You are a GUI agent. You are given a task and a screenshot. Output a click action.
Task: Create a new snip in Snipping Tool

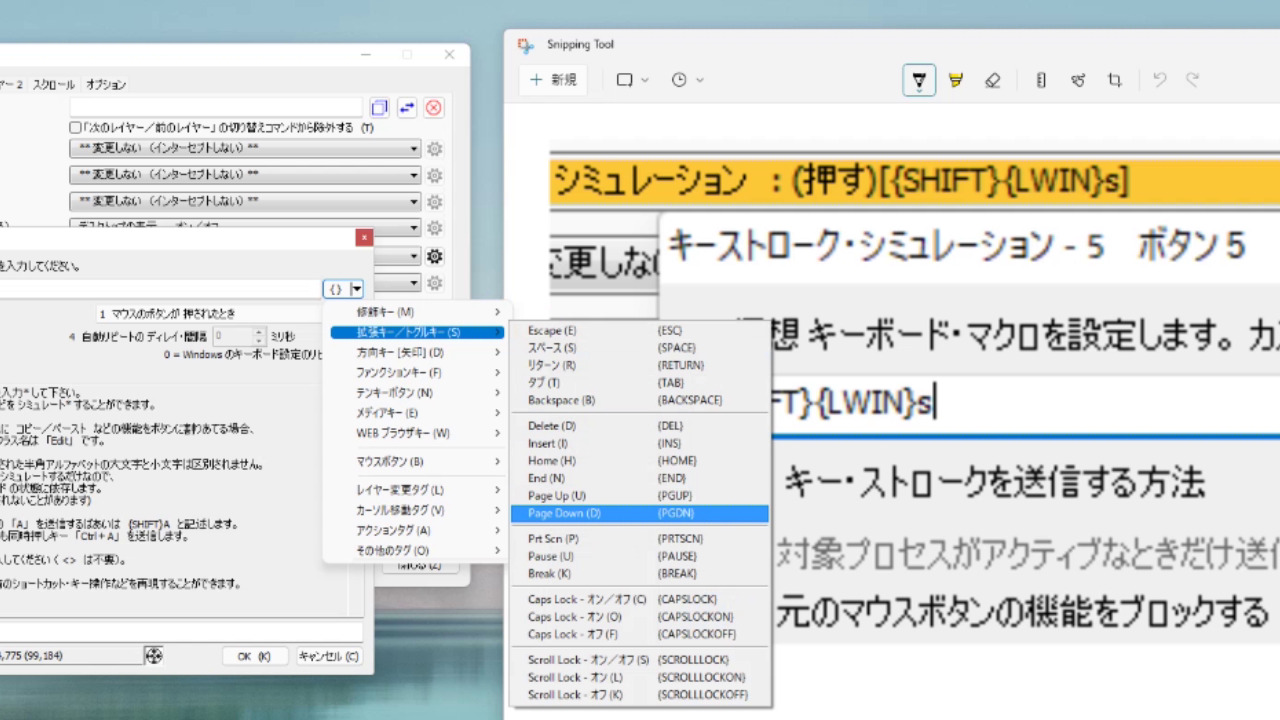[x=553, y=80]
